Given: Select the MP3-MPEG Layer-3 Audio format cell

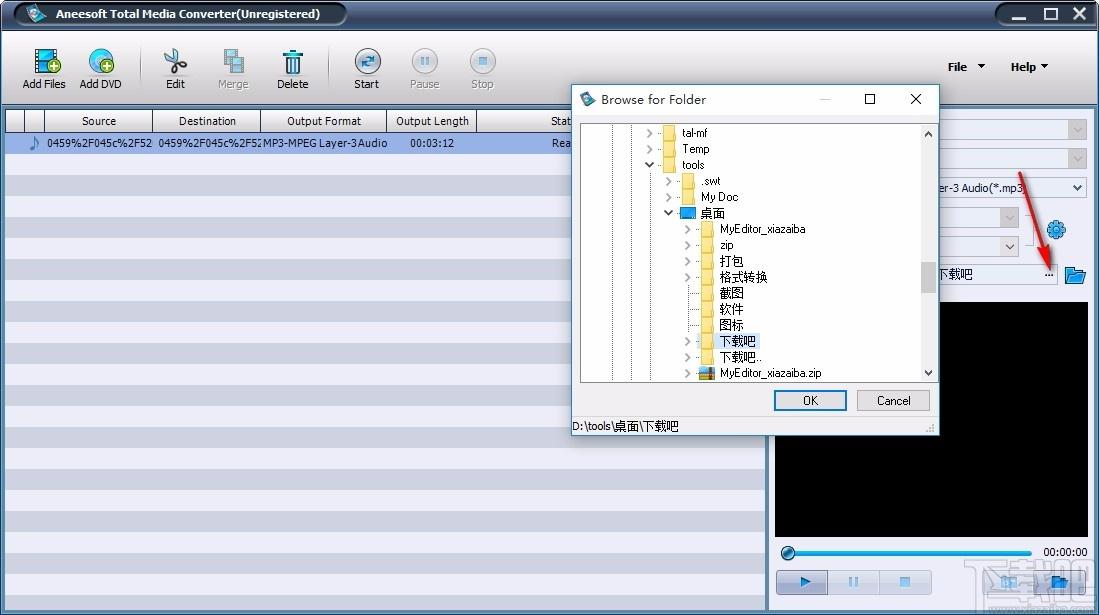Looking at the screenshot, I should coord(325,143).
